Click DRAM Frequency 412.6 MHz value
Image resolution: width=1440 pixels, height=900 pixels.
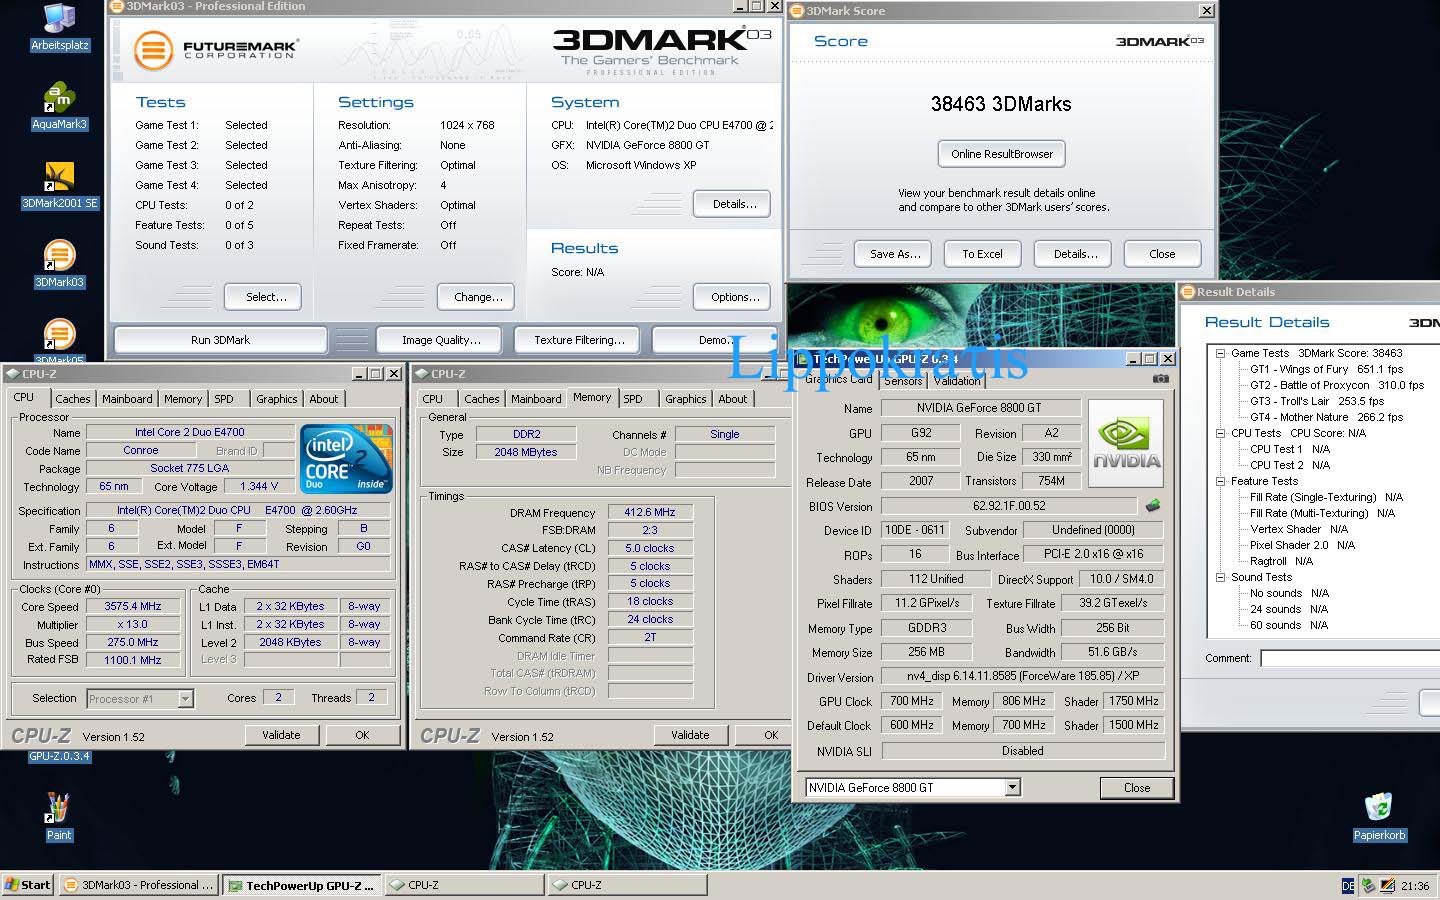(x=650, y=512)
